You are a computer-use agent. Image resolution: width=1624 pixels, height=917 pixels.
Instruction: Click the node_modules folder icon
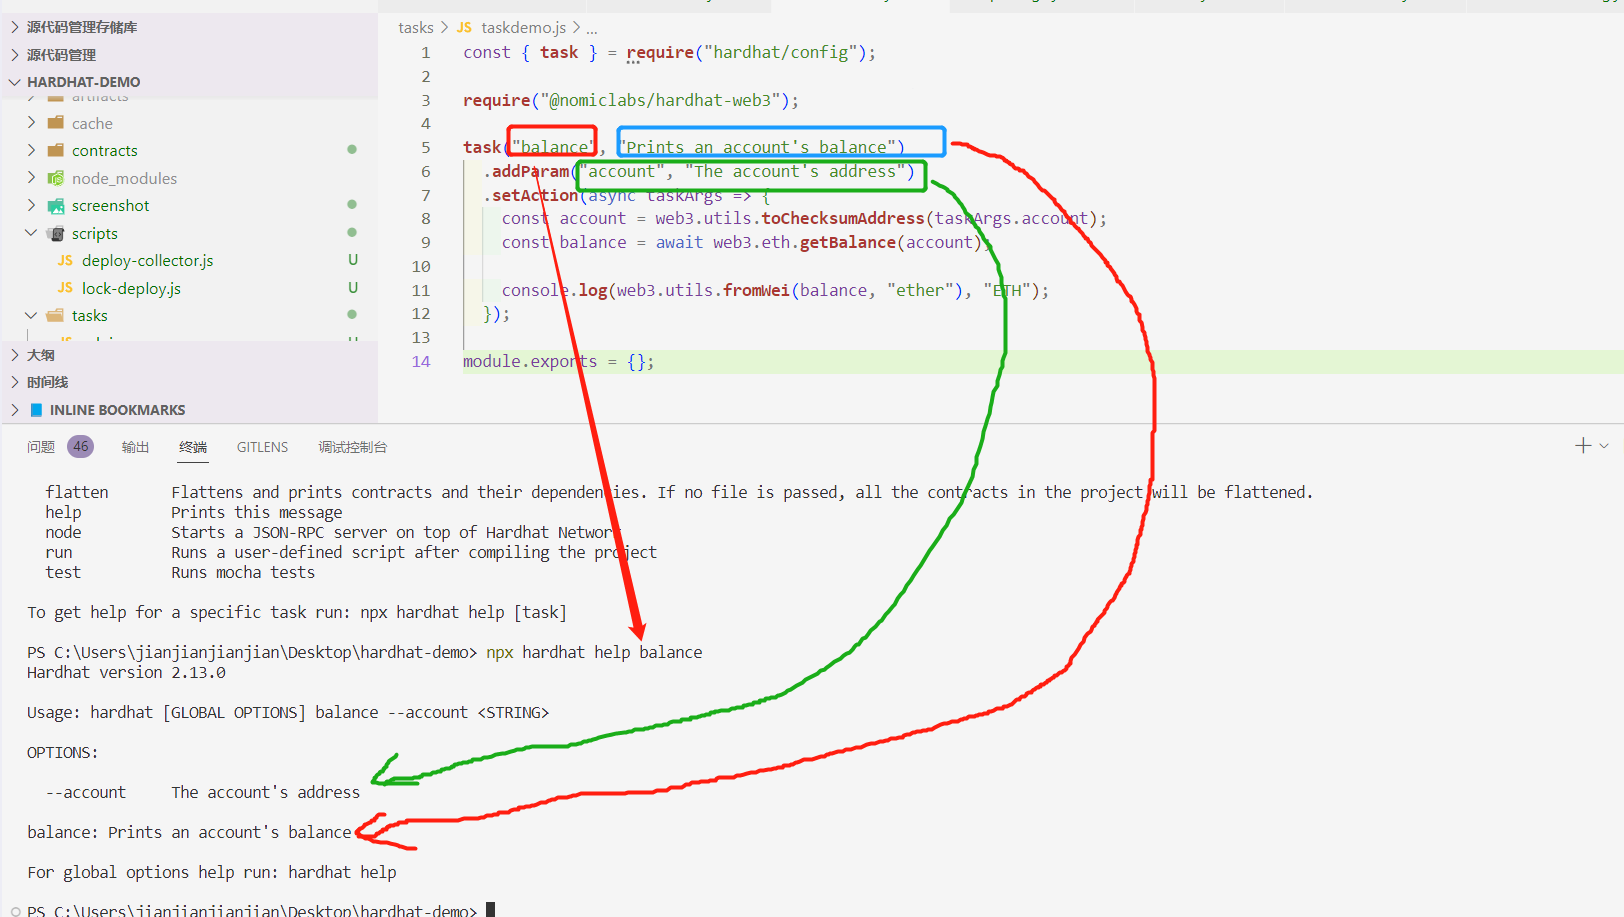(55, 178)
